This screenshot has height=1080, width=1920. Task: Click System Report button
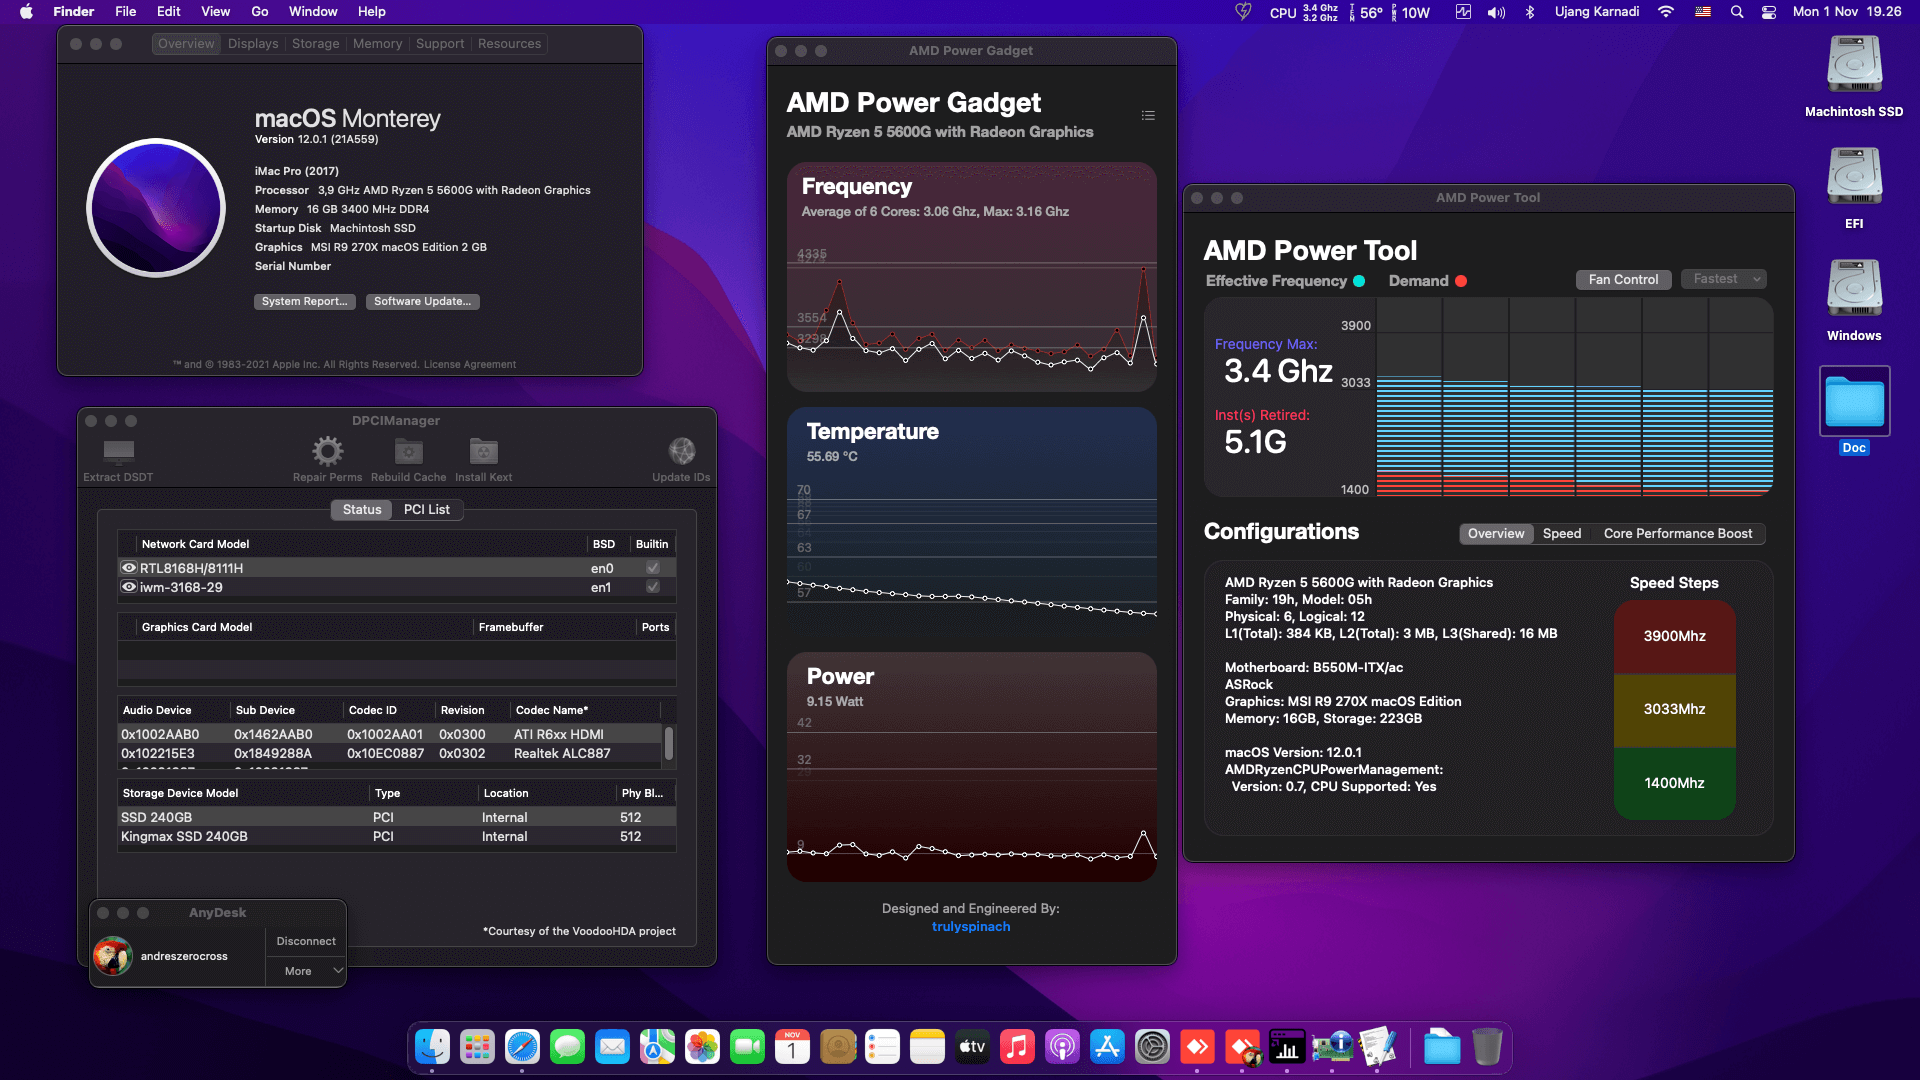point(304,302)
